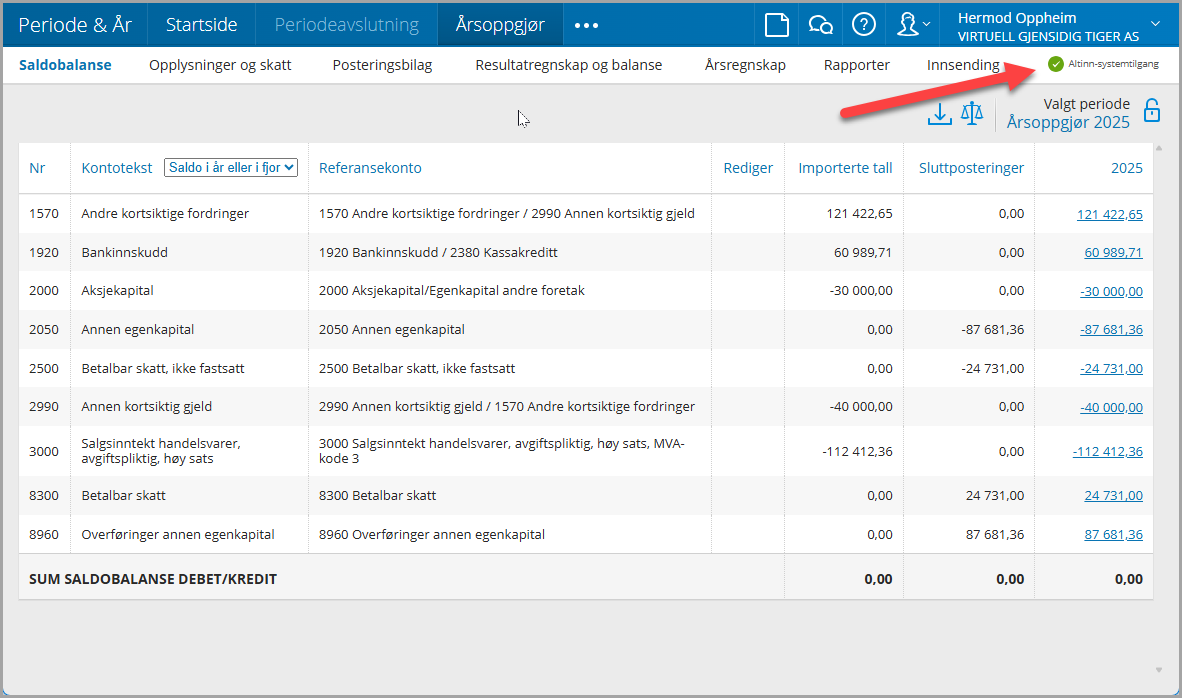This screenshot has width=1182, height=698.
Task: Click the Sluttposteringer column header
Action: (971, 168)
